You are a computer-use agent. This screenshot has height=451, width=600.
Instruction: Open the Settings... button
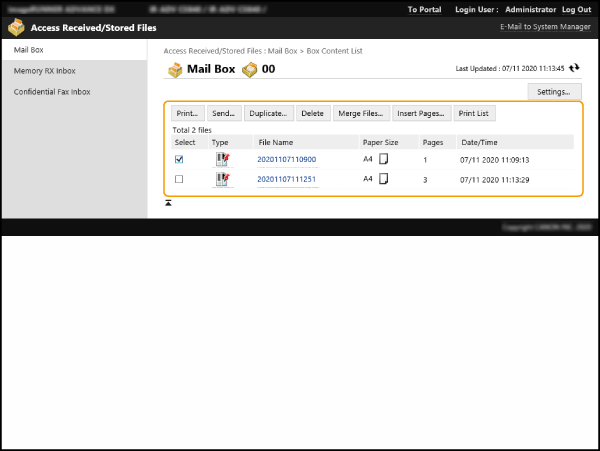coord(553,92)
